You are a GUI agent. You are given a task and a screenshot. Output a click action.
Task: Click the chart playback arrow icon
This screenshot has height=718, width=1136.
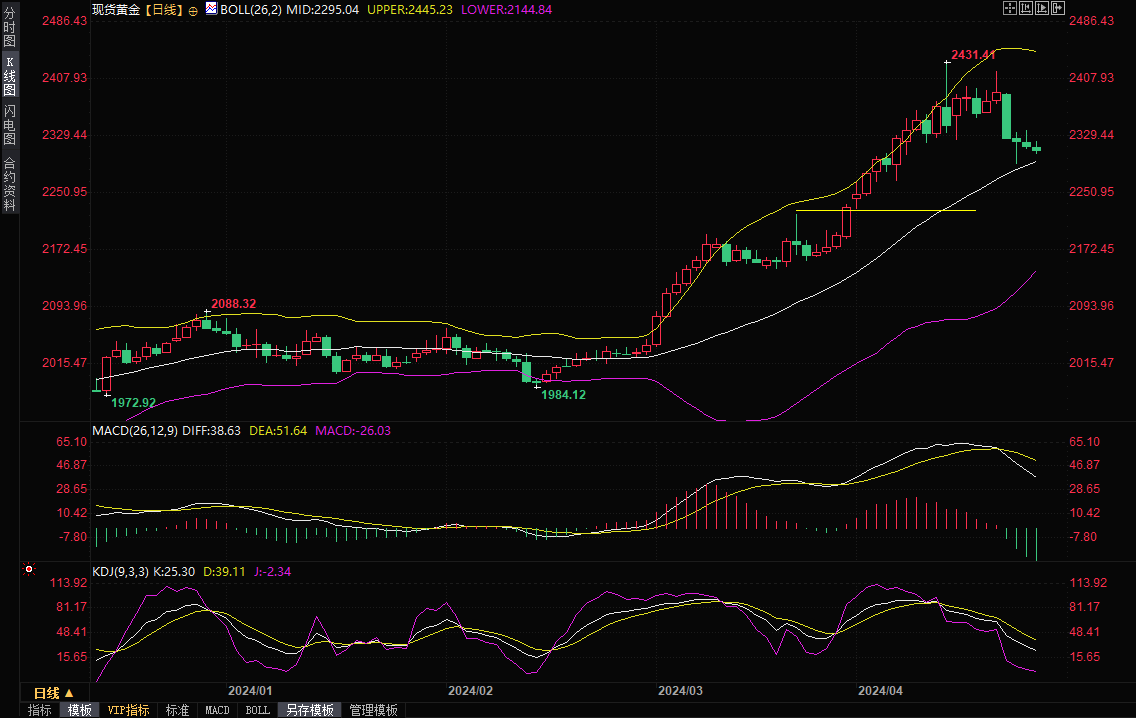tap(1042, 8)
